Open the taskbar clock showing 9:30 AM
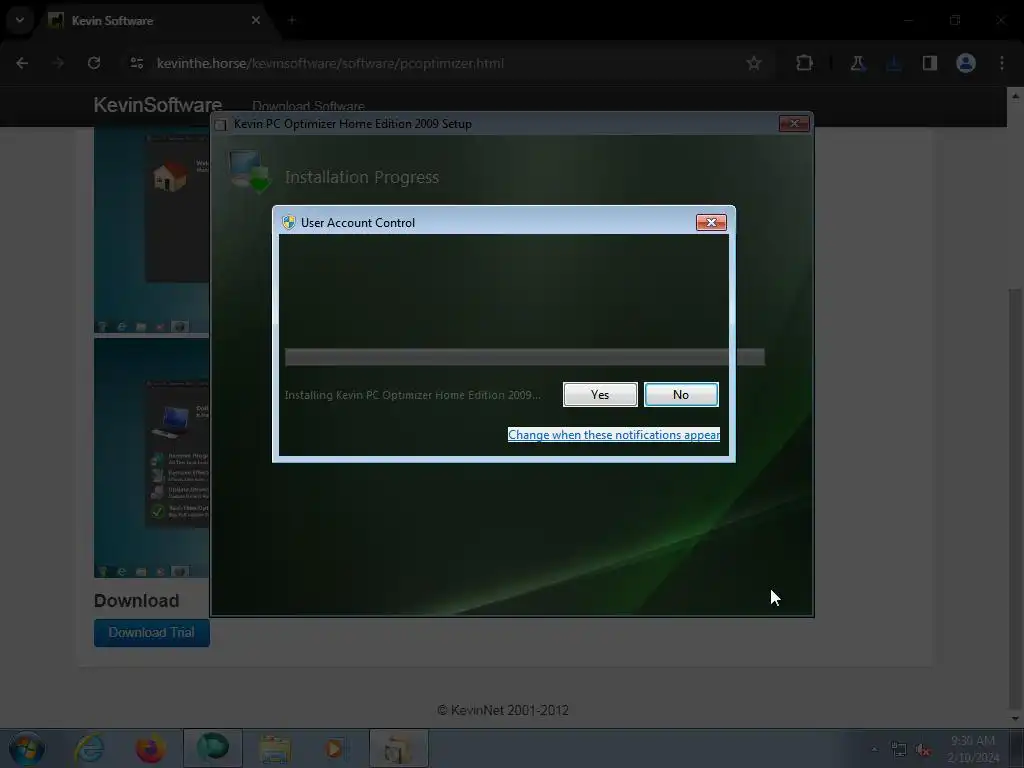Image resolution: width=1024 pixels, height=768 pixels. pyautogui.click(x=973, y=749)
